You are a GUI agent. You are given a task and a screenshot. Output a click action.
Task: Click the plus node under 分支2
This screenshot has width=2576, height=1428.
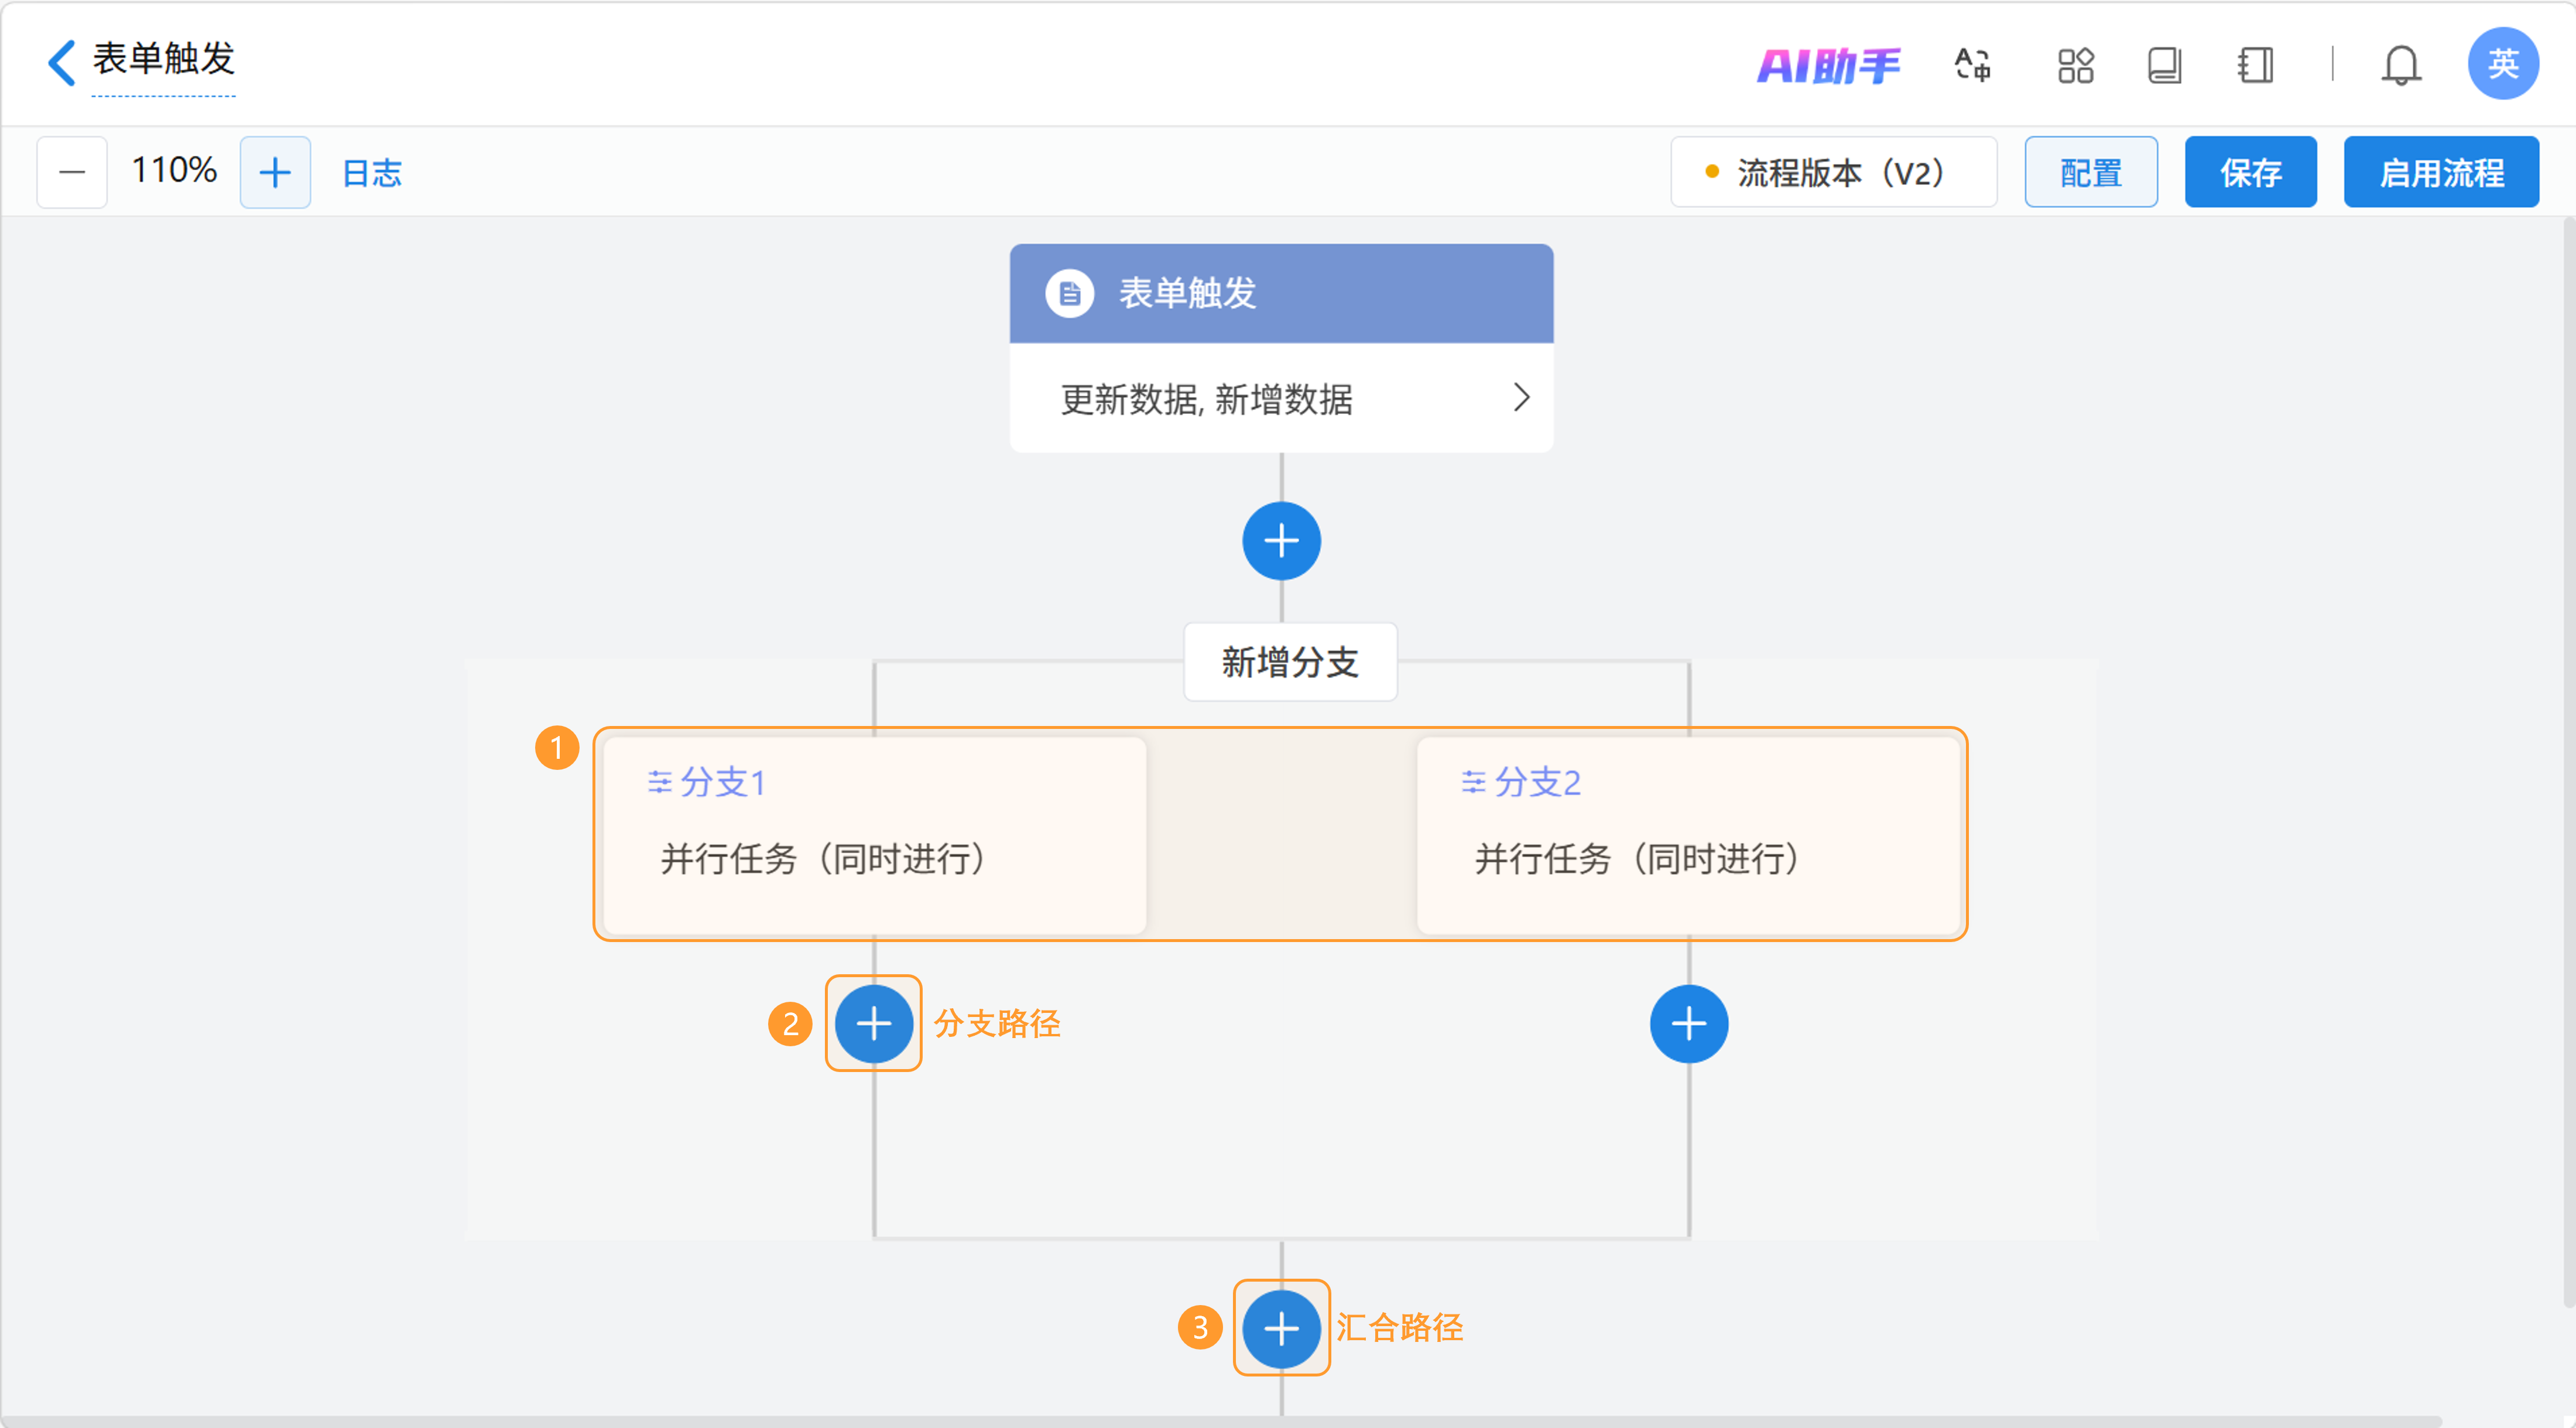(1688, 1024)
